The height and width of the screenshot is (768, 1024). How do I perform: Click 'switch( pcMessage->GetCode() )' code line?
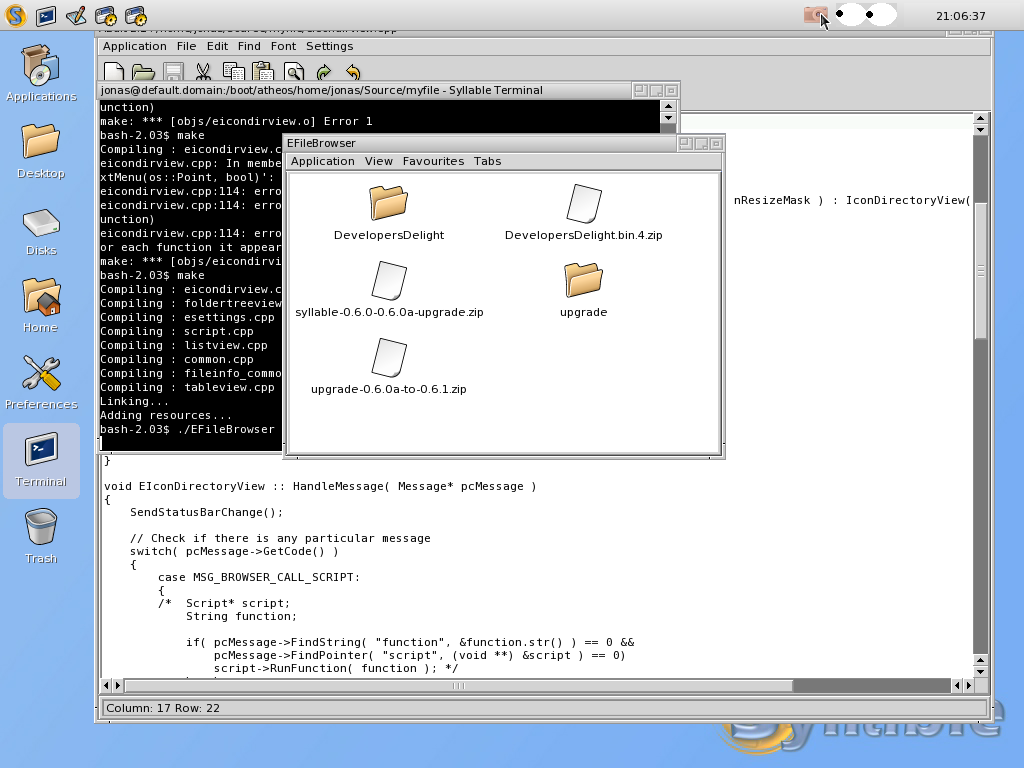(234, 551)
